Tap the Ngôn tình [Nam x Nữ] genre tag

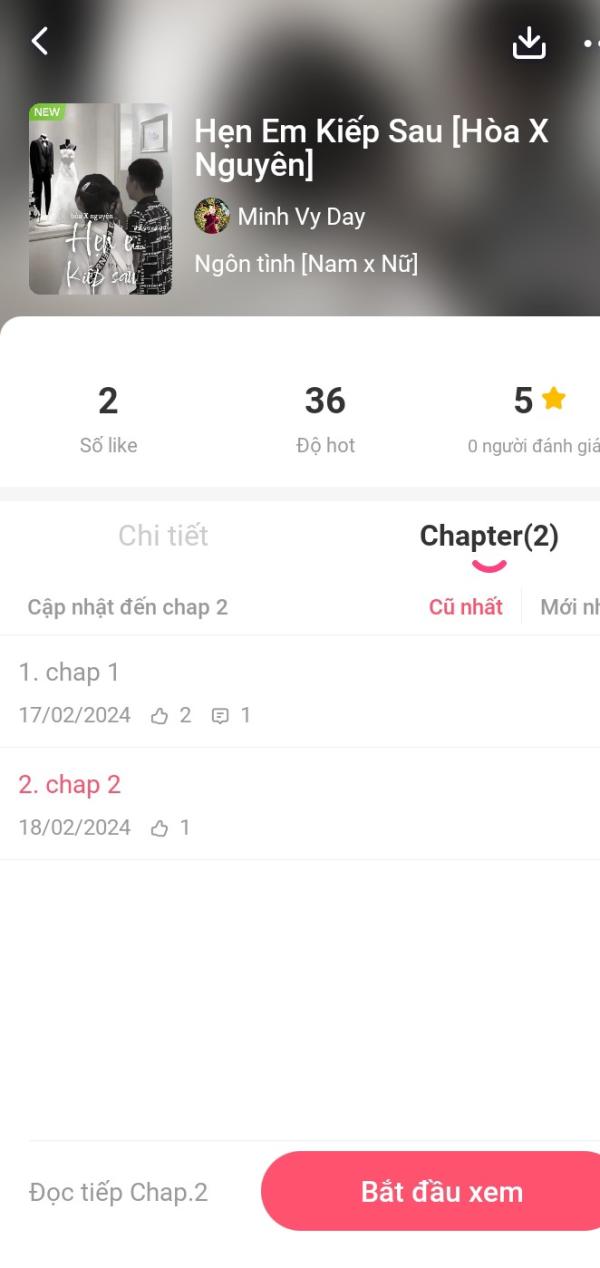point(306,264)
